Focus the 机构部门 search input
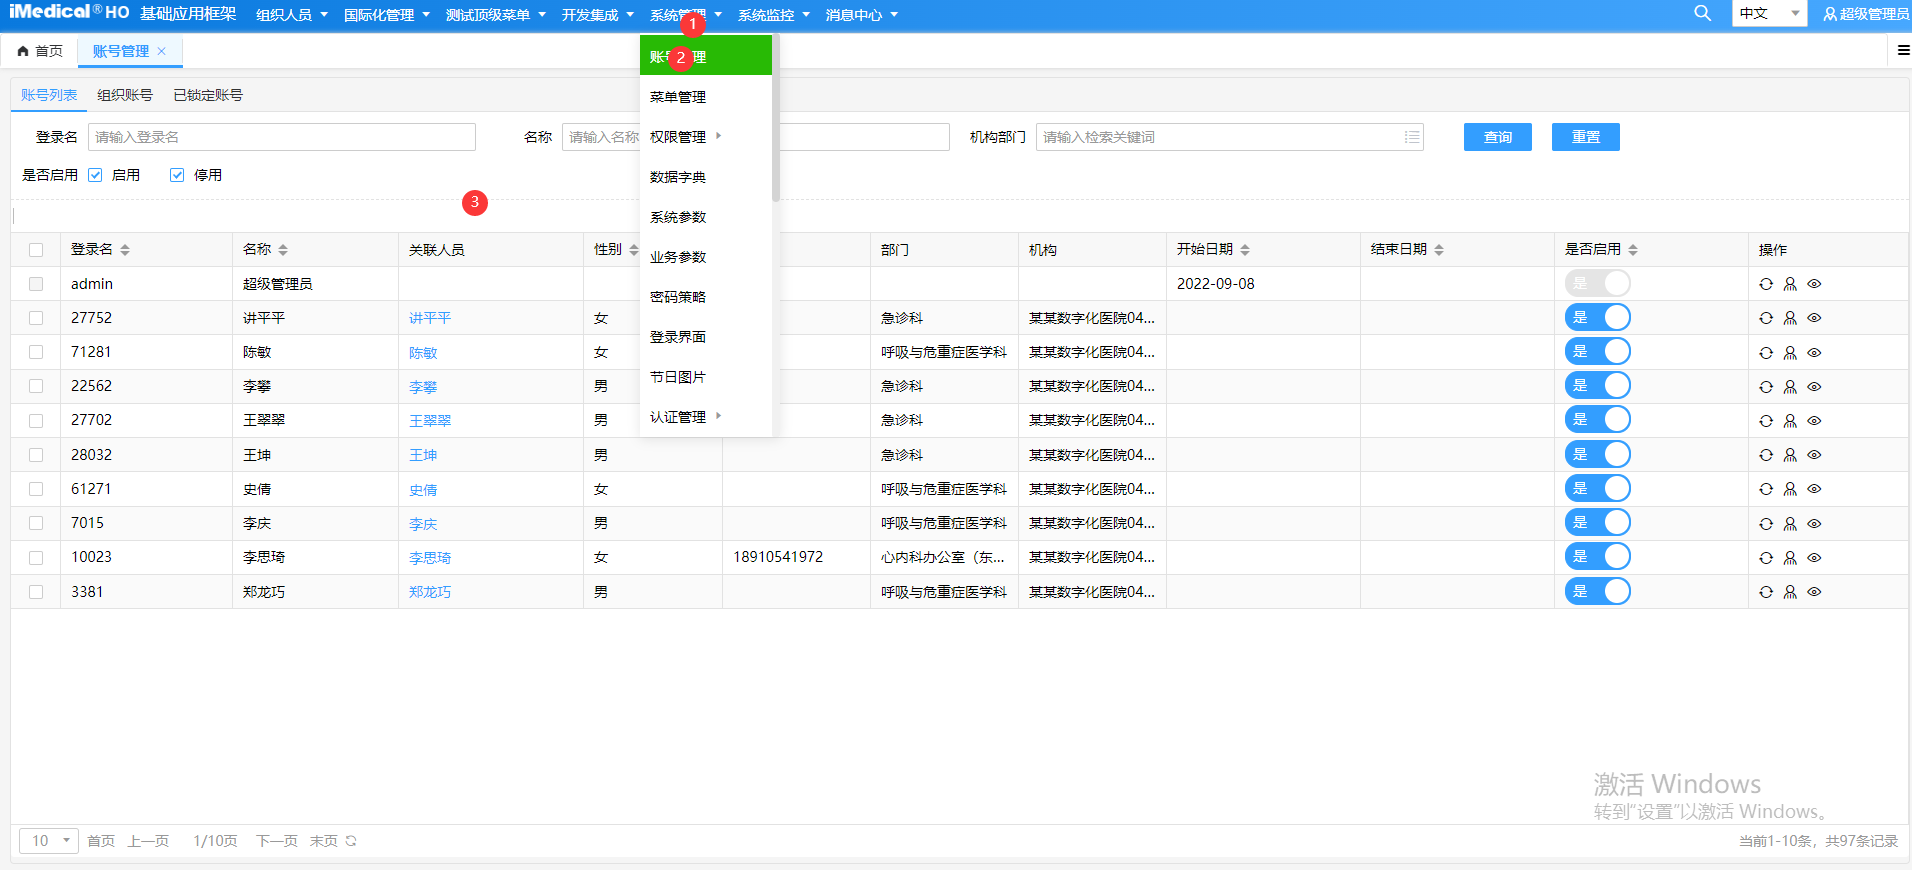The height and width of the screenshot is (870, 1914). click(x=1230, y=137)
